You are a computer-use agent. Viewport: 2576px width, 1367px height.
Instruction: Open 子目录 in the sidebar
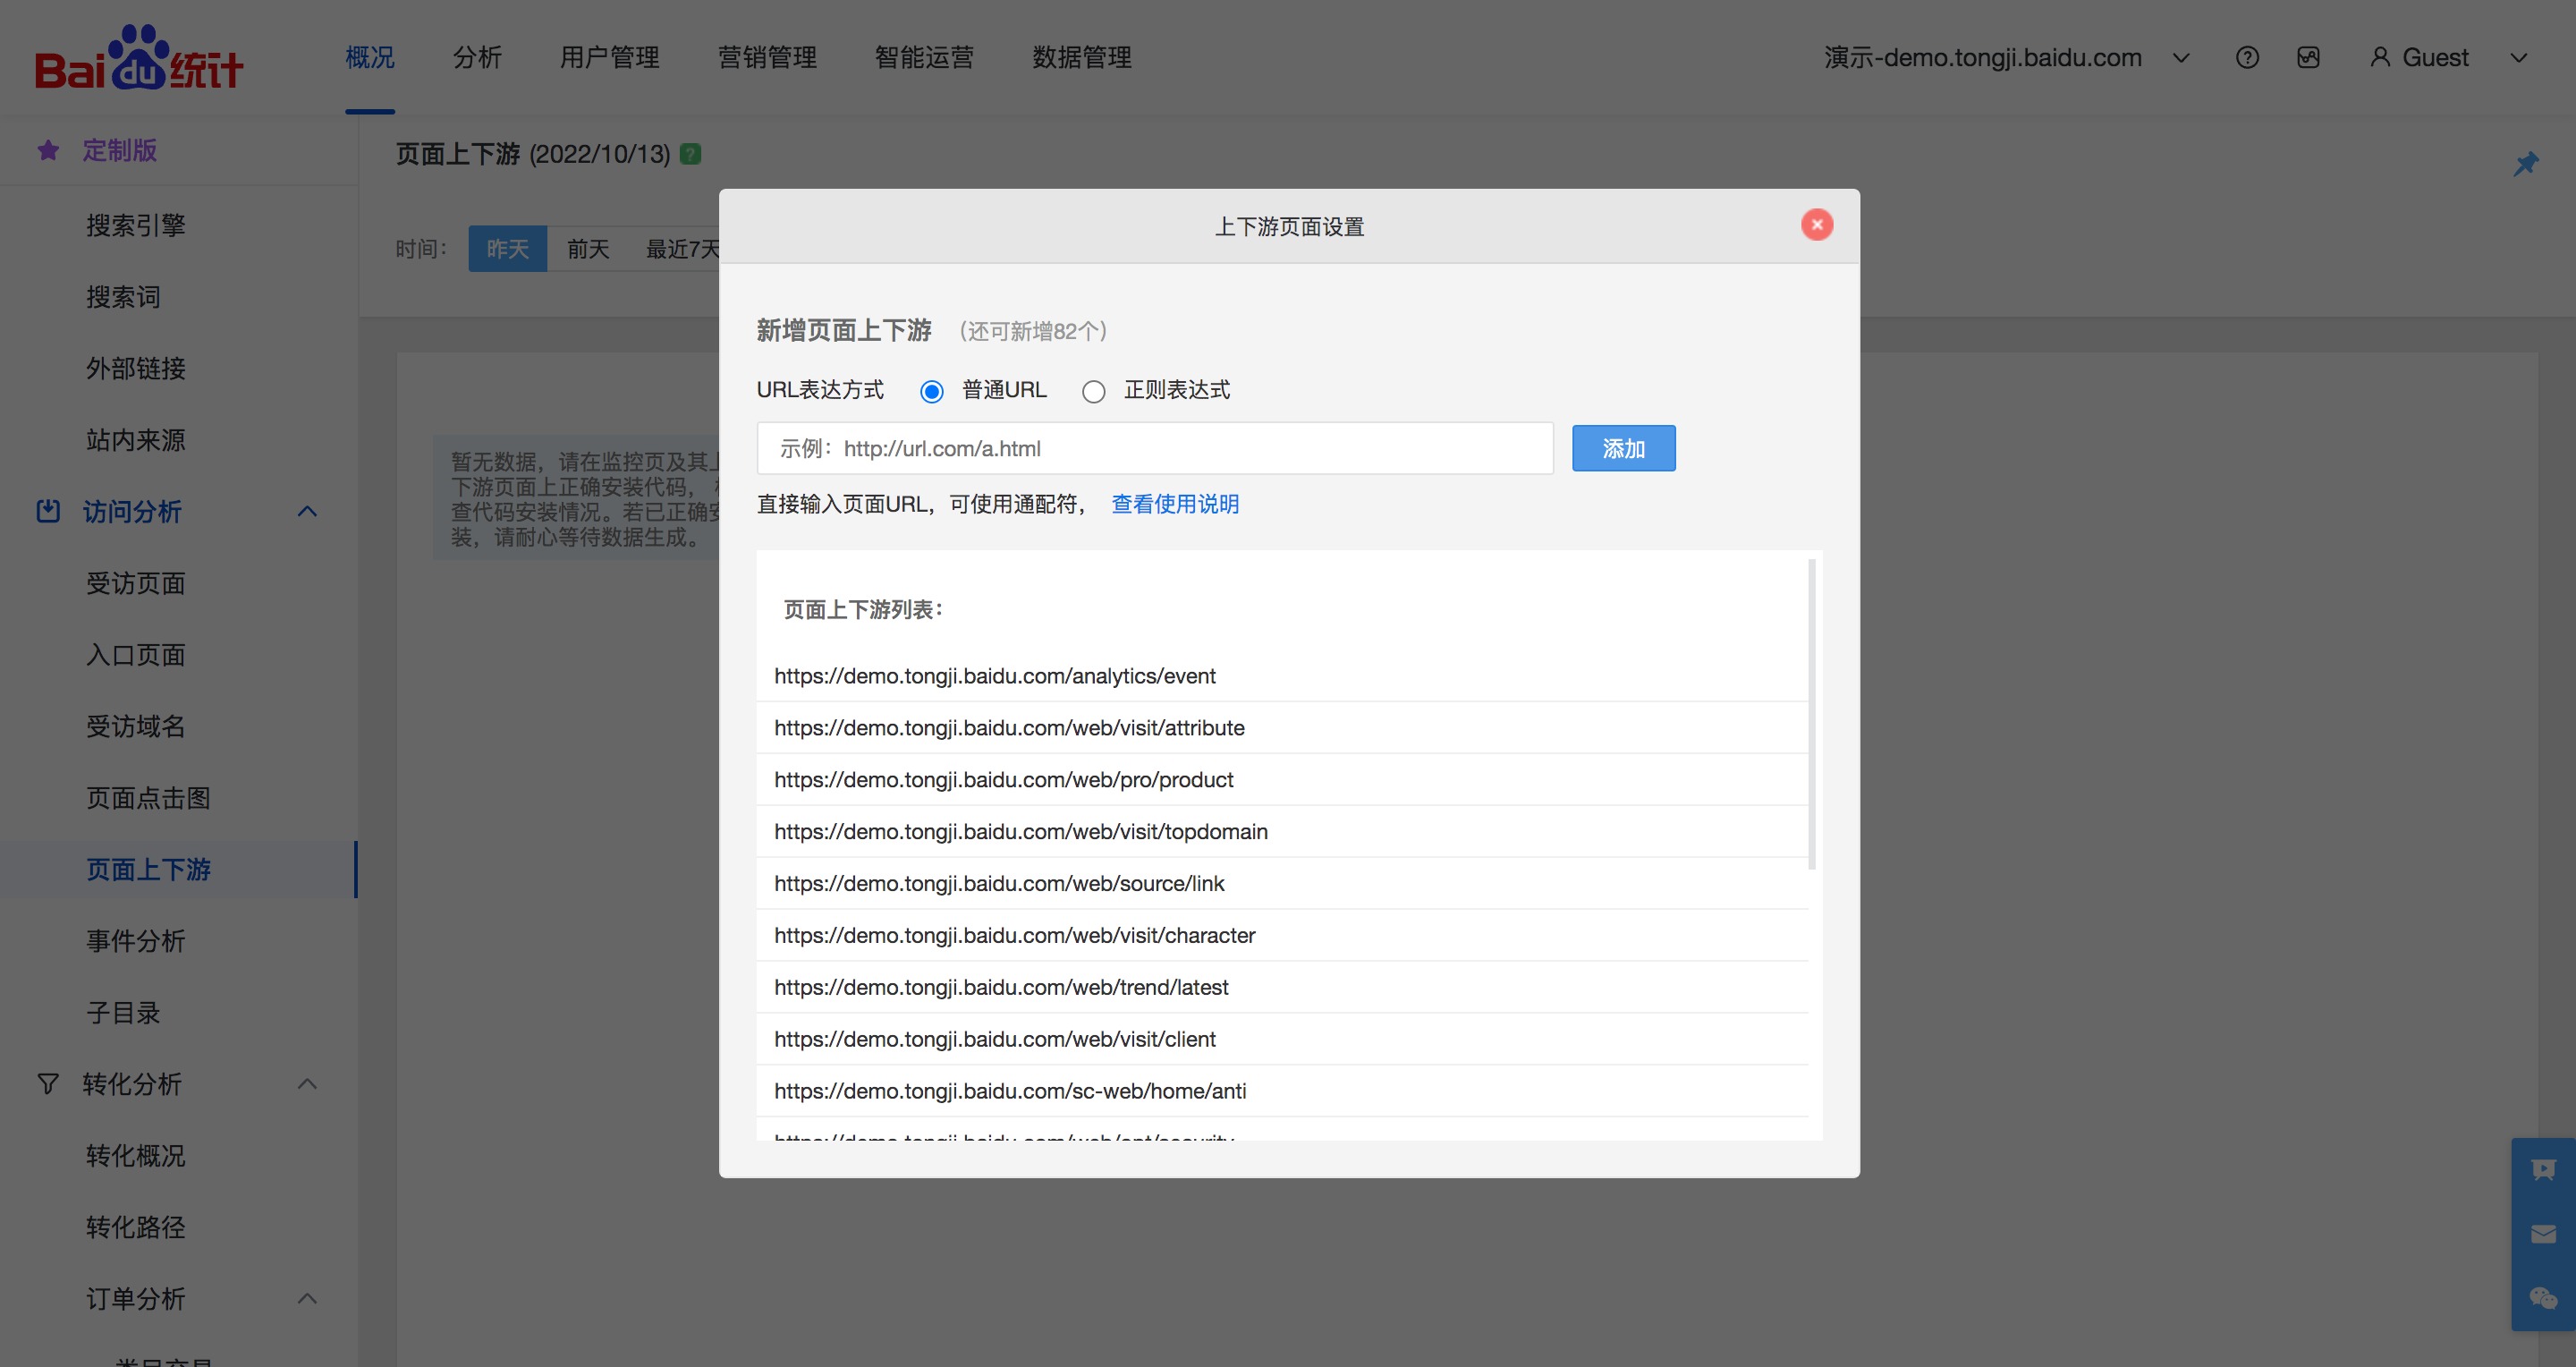click(x=123, y=1013)
